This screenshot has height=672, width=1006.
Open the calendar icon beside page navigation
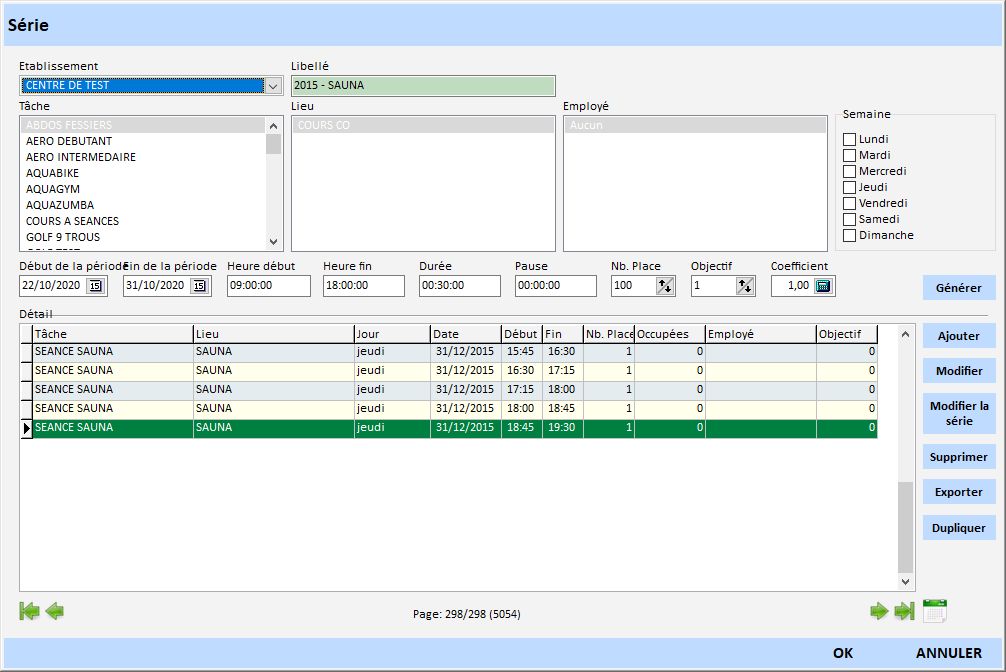(935, 610)
